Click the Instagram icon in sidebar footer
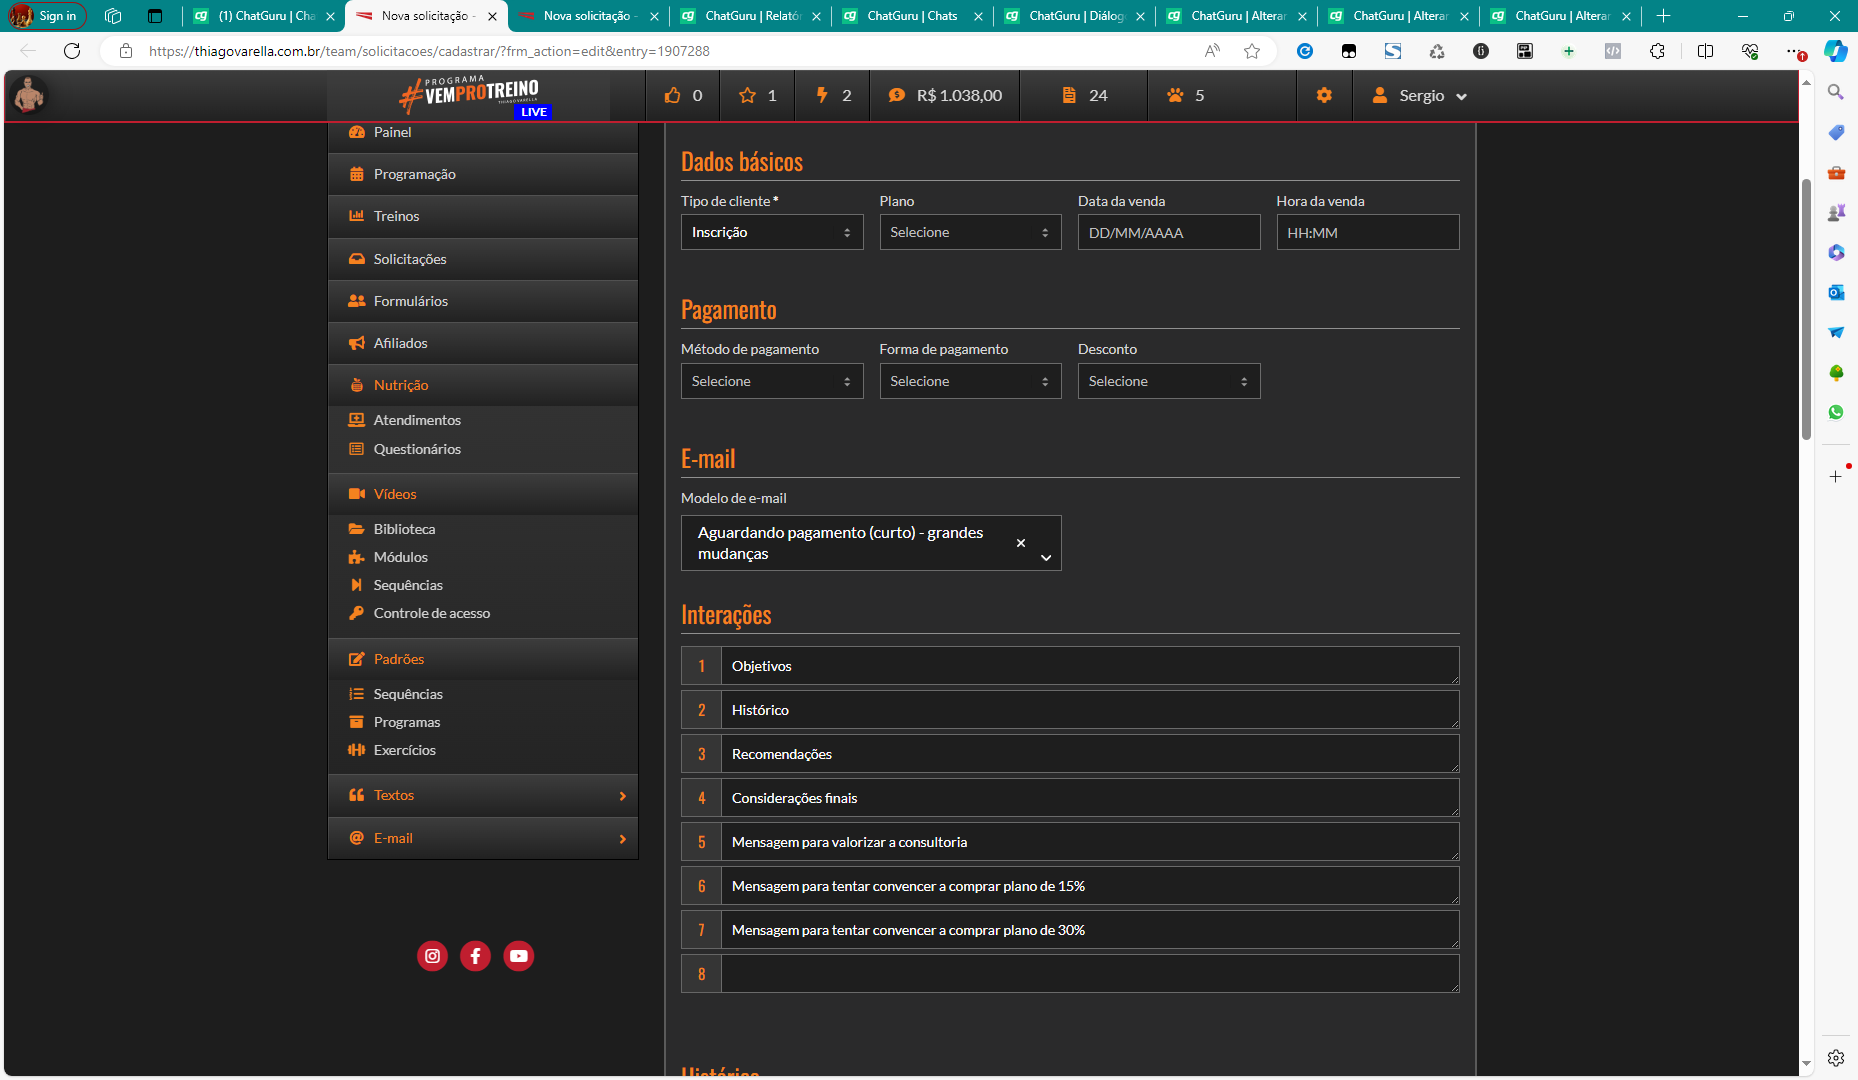The height and width of the screenshot is (1080, 1858). point(432,956)
